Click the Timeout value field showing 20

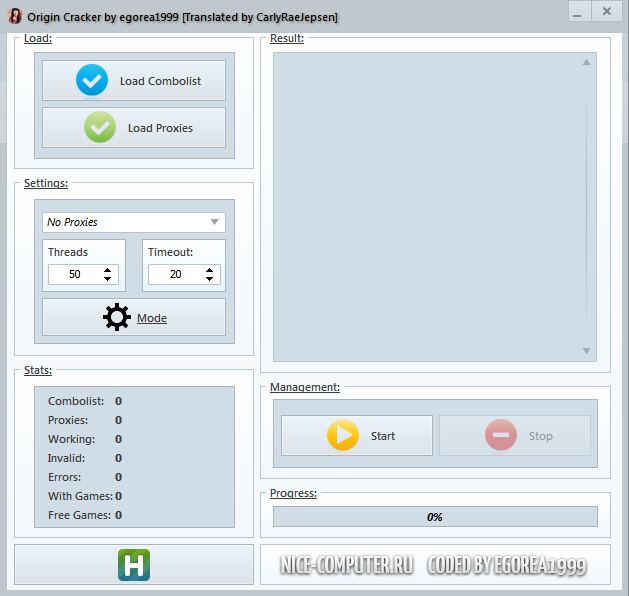click(x=175, y=274)
